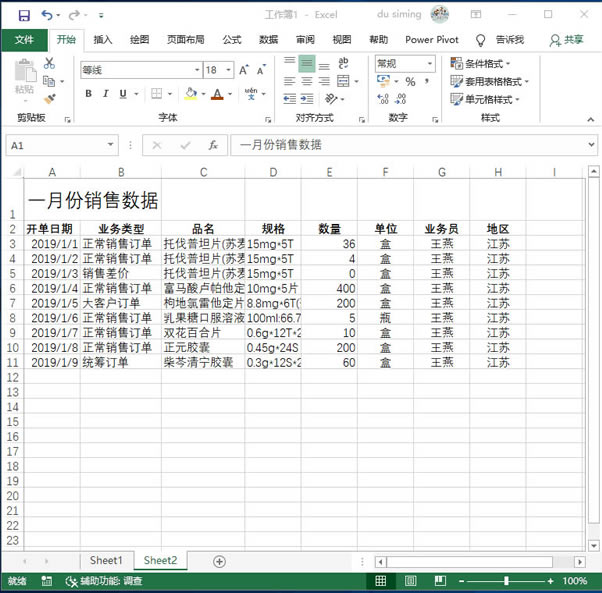The width and height of the screenshot is (602, 593).
Task: Switch to the 页面布局 tab
Action: point(185,40)
